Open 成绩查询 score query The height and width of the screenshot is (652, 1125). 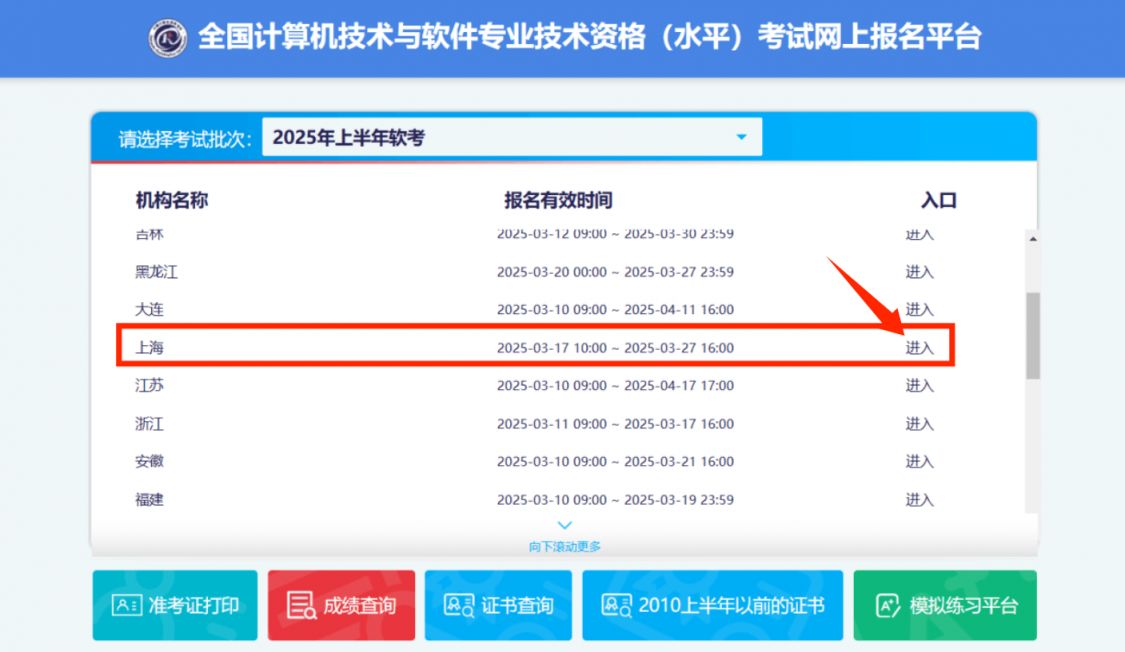tap(341, 605)
